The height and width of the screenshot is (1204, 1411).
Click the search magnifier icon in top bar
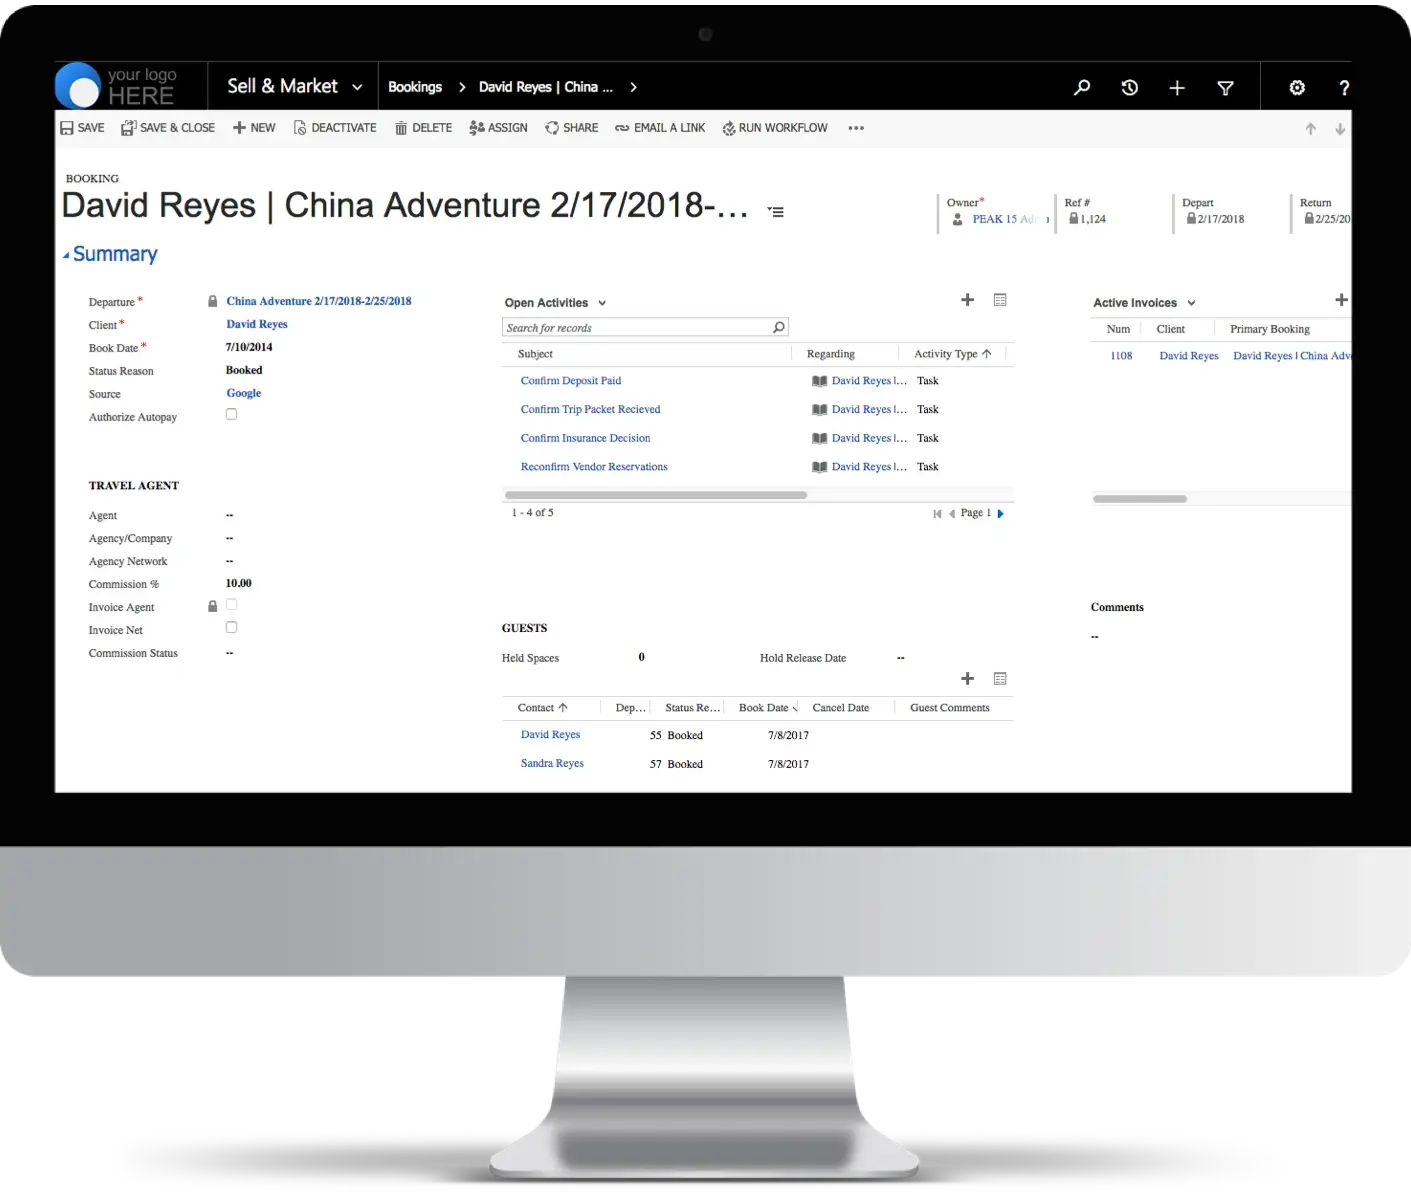pyautogui.click(x=1082, y=88)
